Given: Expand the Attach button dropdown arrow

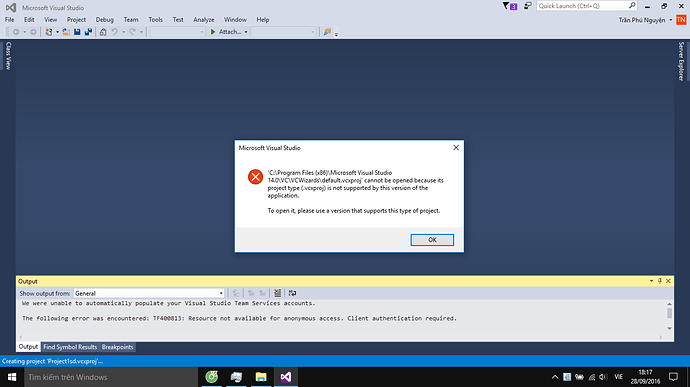Looking at the screenshot, I should coord(246,32).
